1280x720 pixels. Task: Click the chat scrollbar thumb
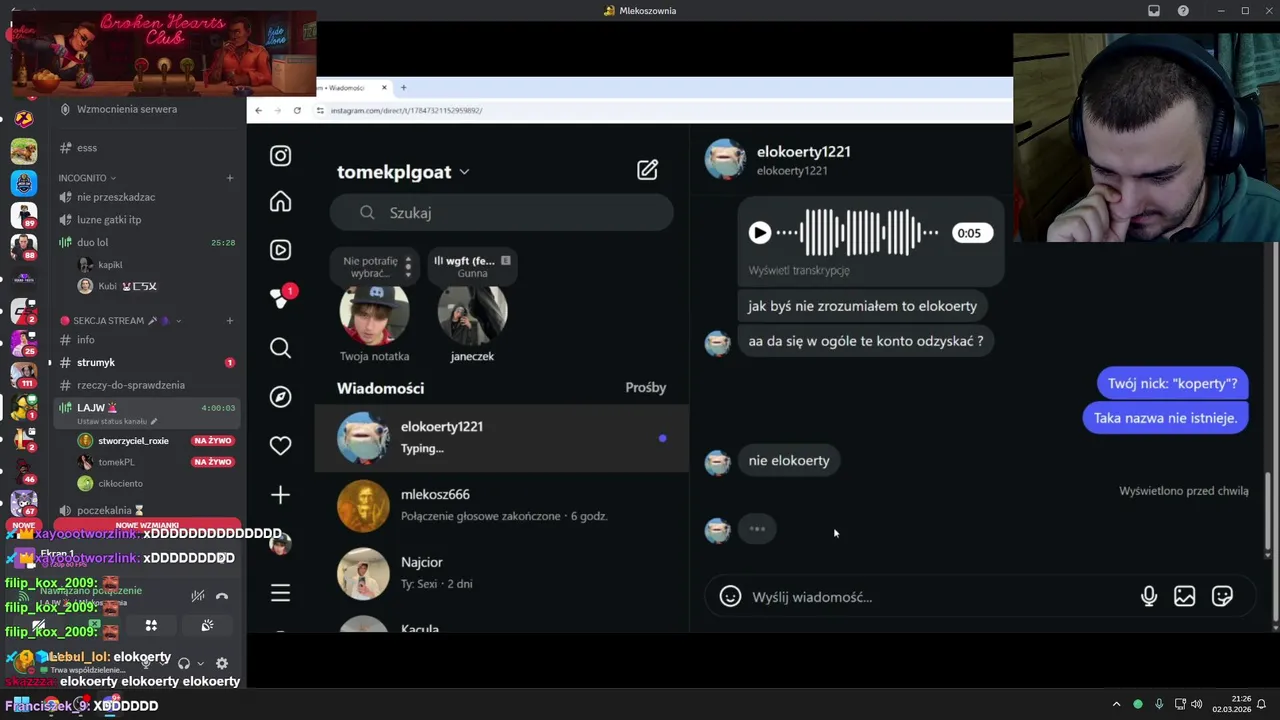(x=1268, y=512)
